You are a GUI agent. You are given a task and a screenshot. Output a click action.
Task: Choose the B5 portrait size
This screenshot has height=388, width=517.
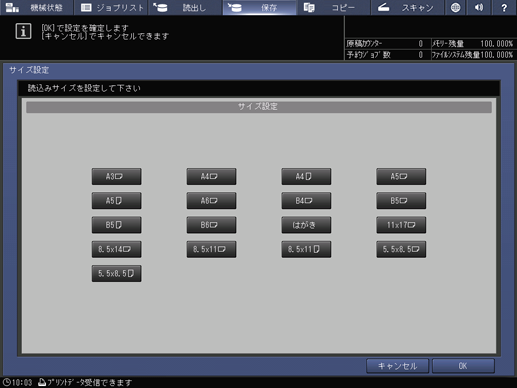pos(116,225)
